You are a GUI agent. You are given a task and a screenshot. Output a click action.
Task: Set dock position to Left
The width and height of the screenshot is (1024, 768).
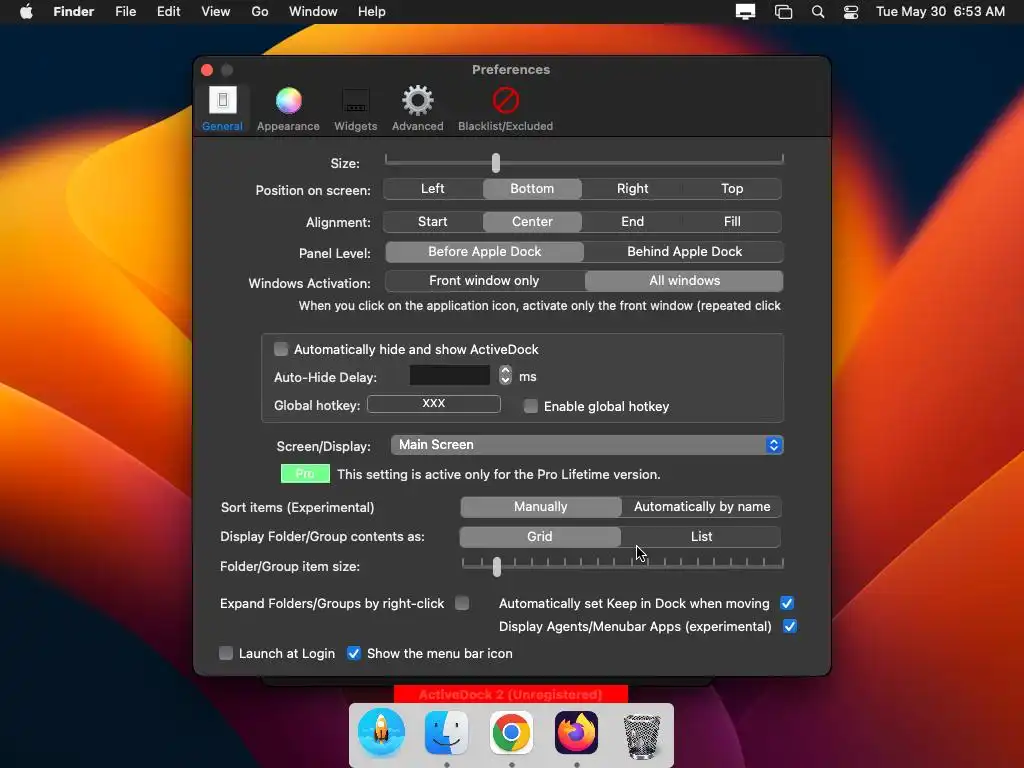pos(433,189)
